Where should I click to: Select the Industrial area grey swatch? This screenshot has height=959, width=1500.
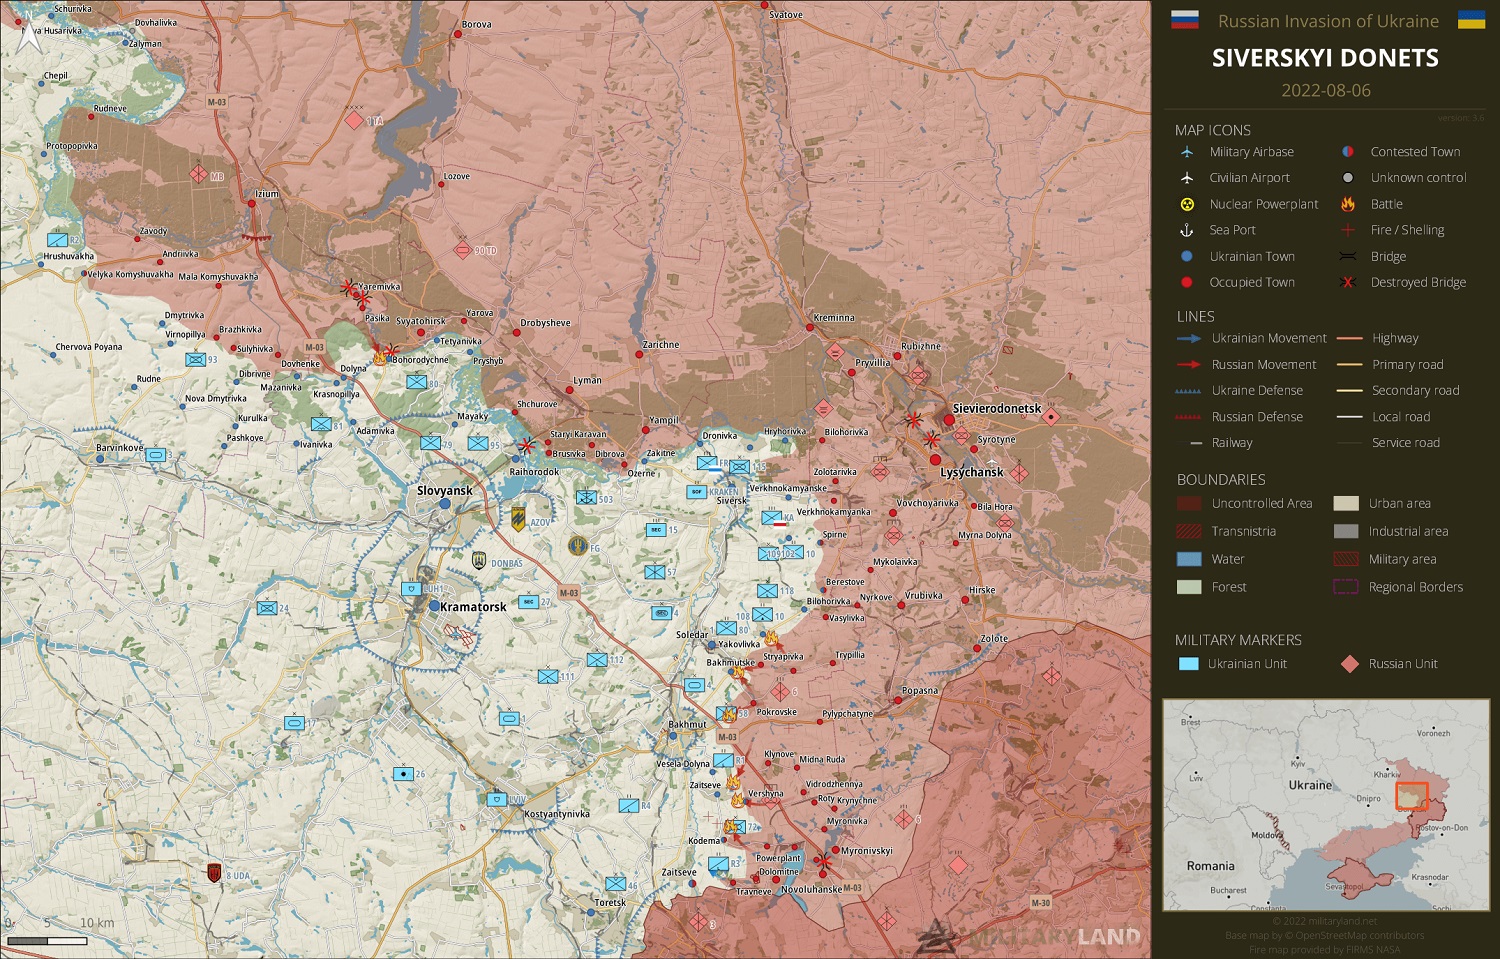(1346, 531)
